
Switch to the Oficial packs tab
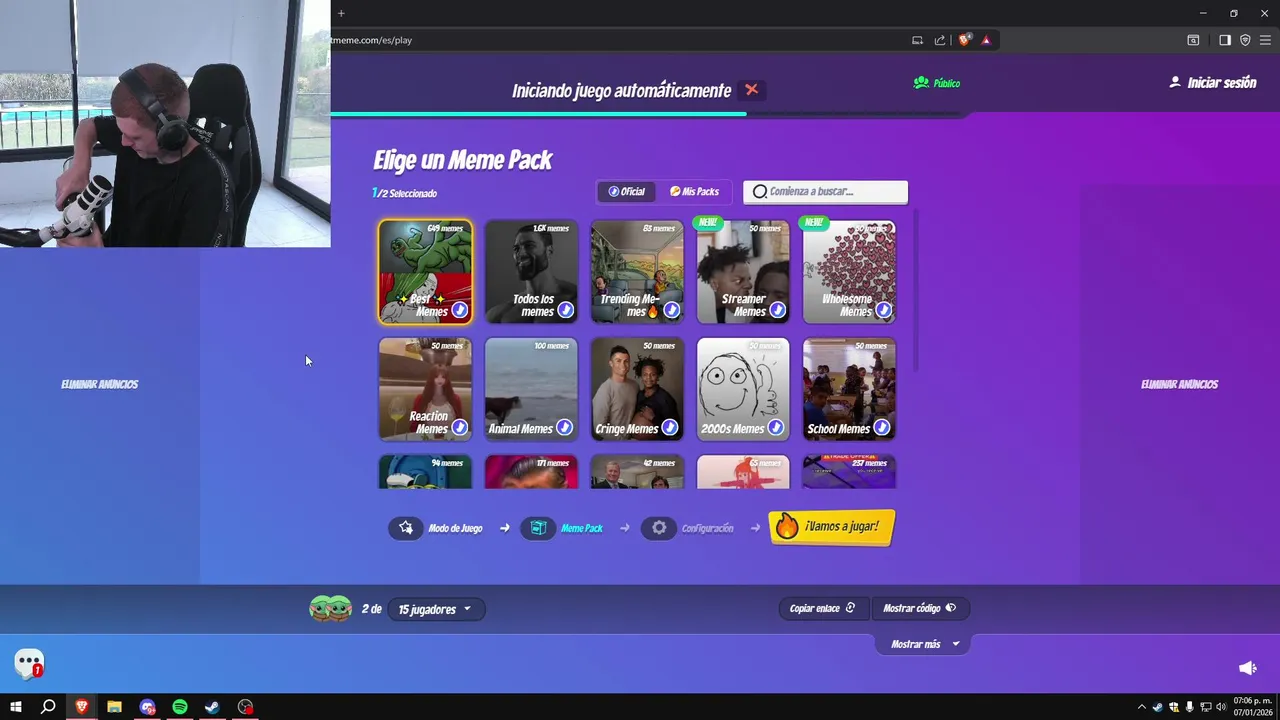(628, 191)
